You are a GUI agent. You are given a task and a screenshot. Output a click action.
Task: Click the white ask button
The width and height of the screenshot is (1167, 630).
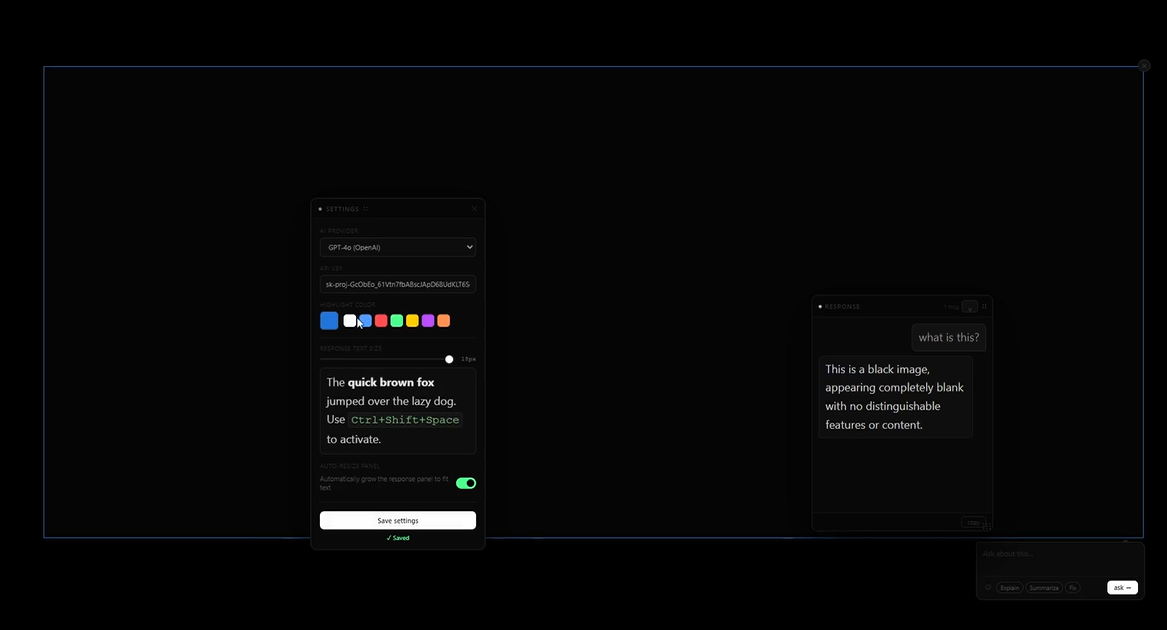coord(1122,588)
